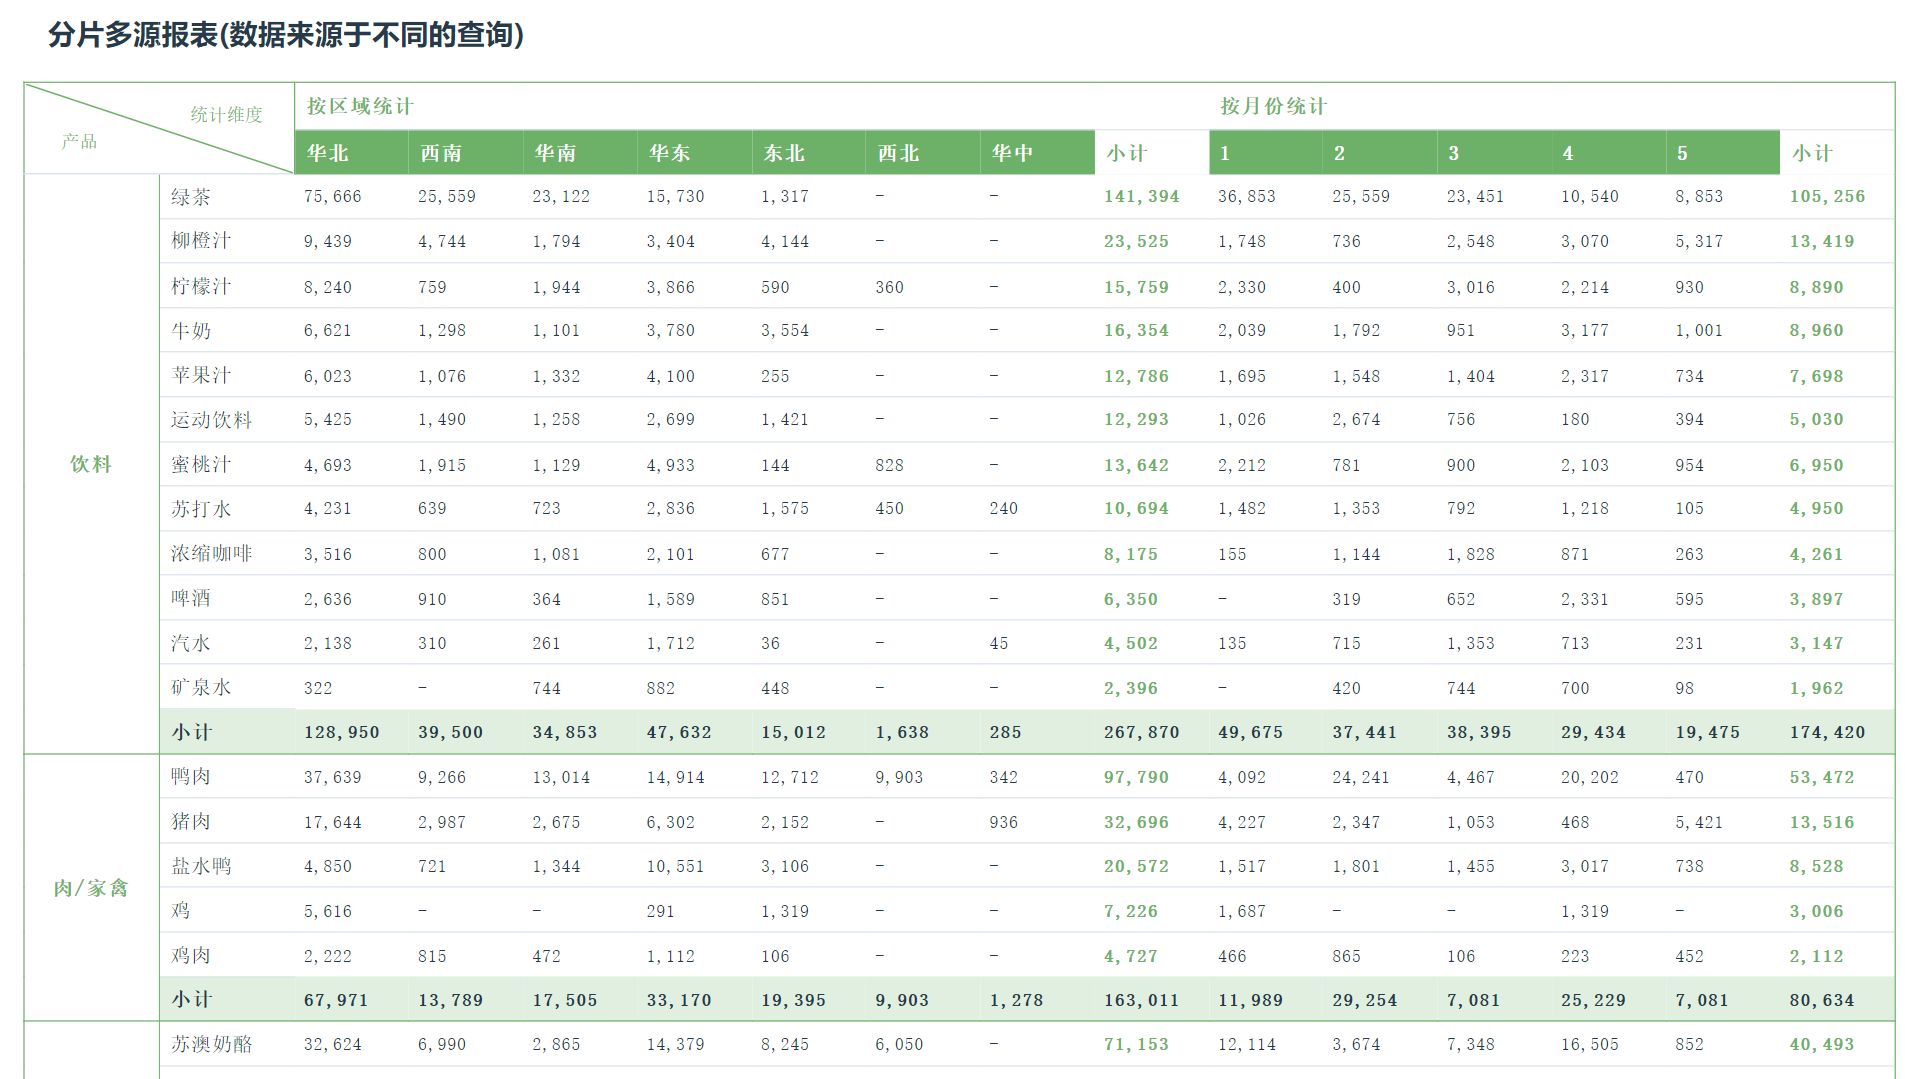Select the 绿茶 monthly subtotal 105,256
The image size is (1905, 1079).
[x=1827, y=197]
